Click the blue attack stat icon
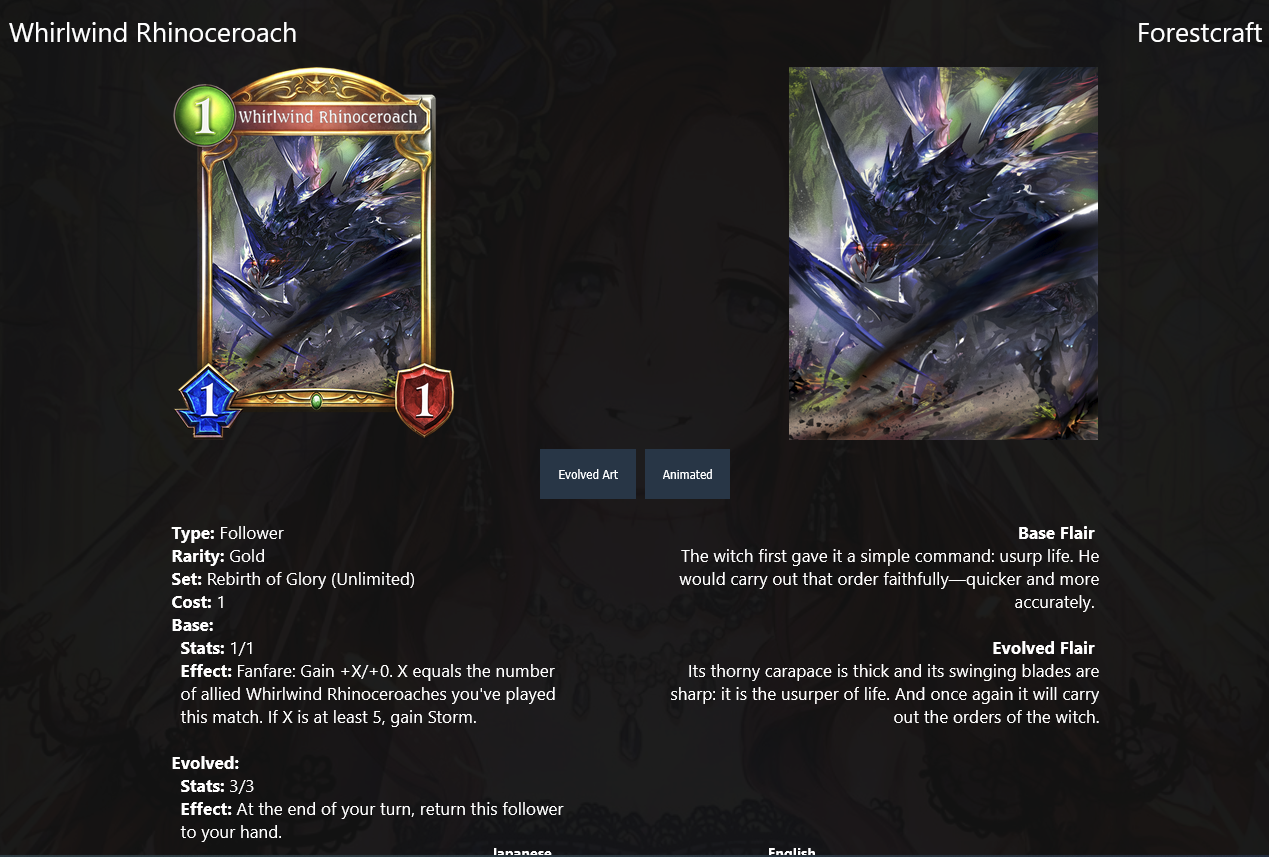This screenshot has height=857, width=1269. pyautogui.click(x=207, y=401)
